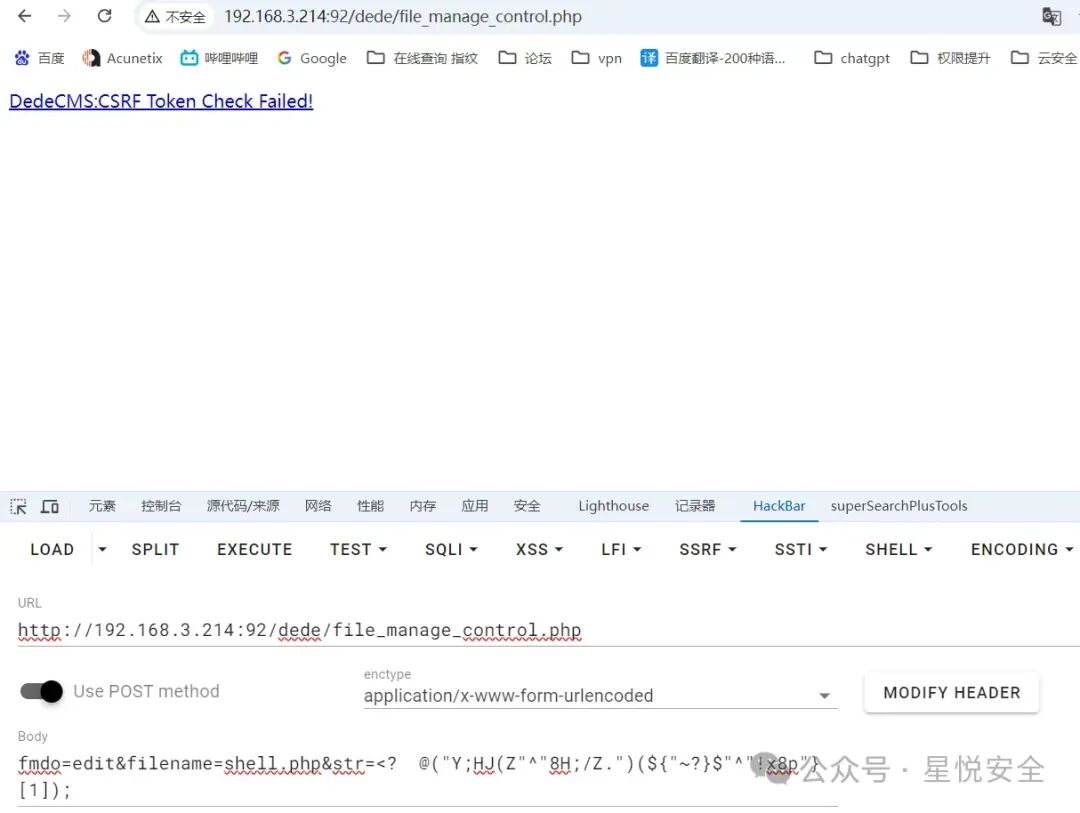This screenshot has width=1080, height=813.
Task: Click the browser address bar URL
Action: pos(403,17)
